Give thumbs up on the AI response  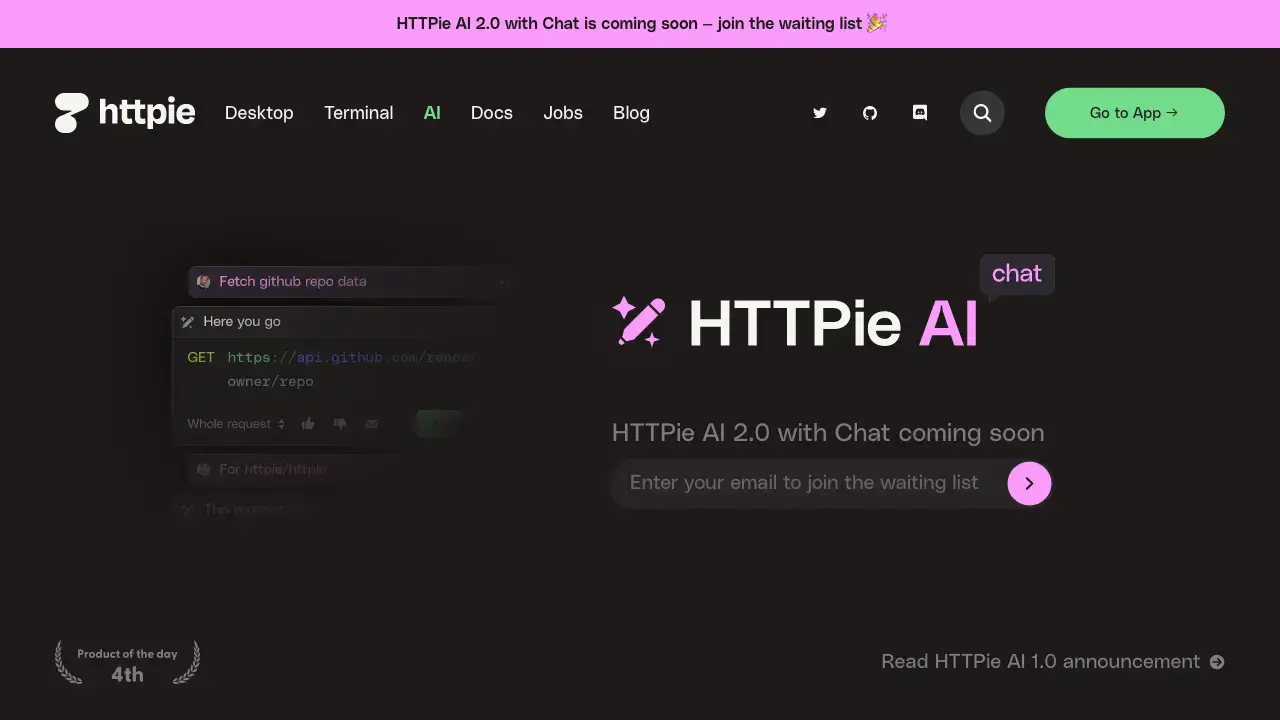pyautogui.click(x=308, y=423)
